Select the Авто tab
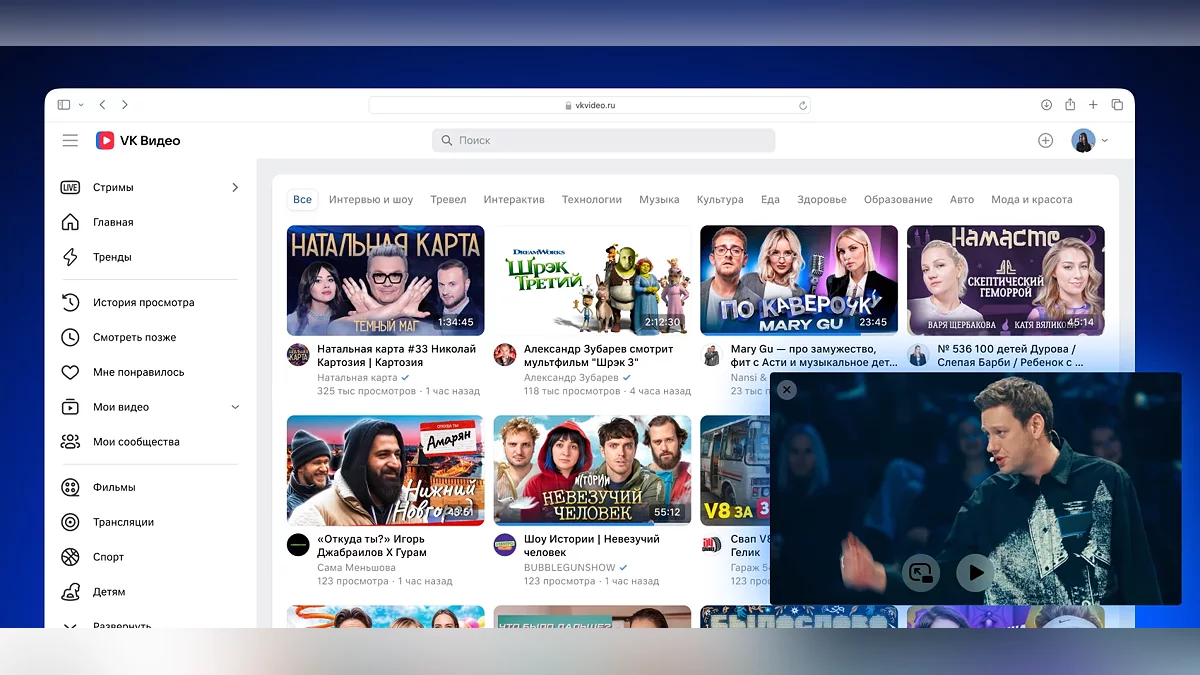The height and width of the screenshot is (675, 1200). 962,200
